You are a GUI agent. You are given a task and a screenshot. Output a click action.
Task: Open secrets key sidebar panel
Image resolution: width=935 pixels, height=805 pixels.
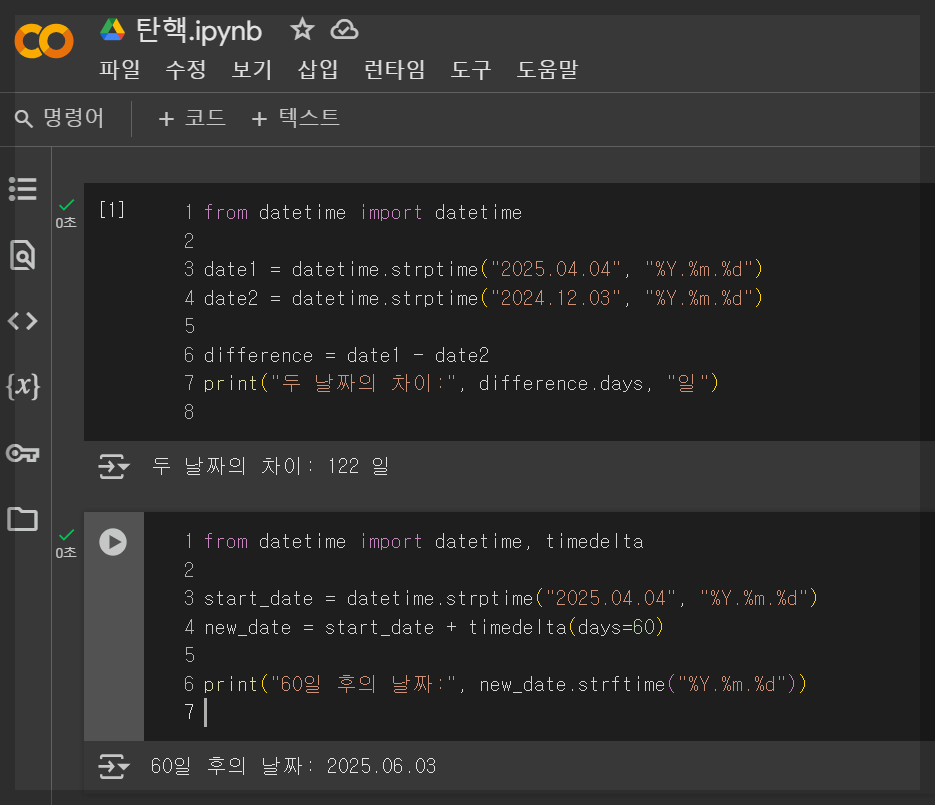coord(23,453)
